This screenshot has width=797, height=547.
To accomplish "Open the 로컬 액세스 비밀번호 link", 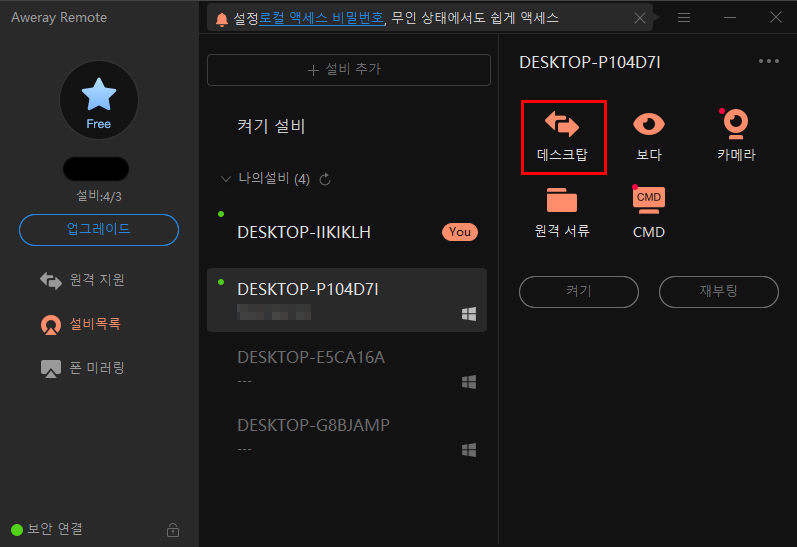I will click(x=321, y=18).
